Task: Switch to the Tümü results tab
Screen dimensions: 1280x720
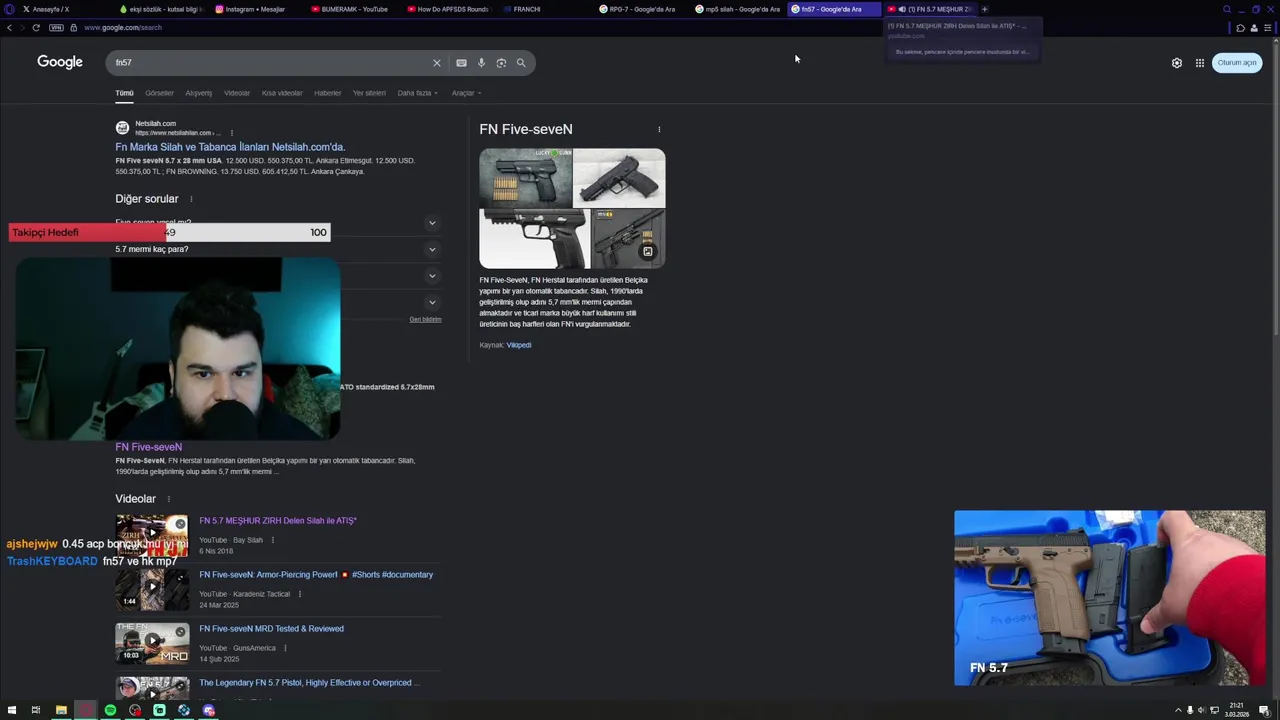Action: point(124,93)
